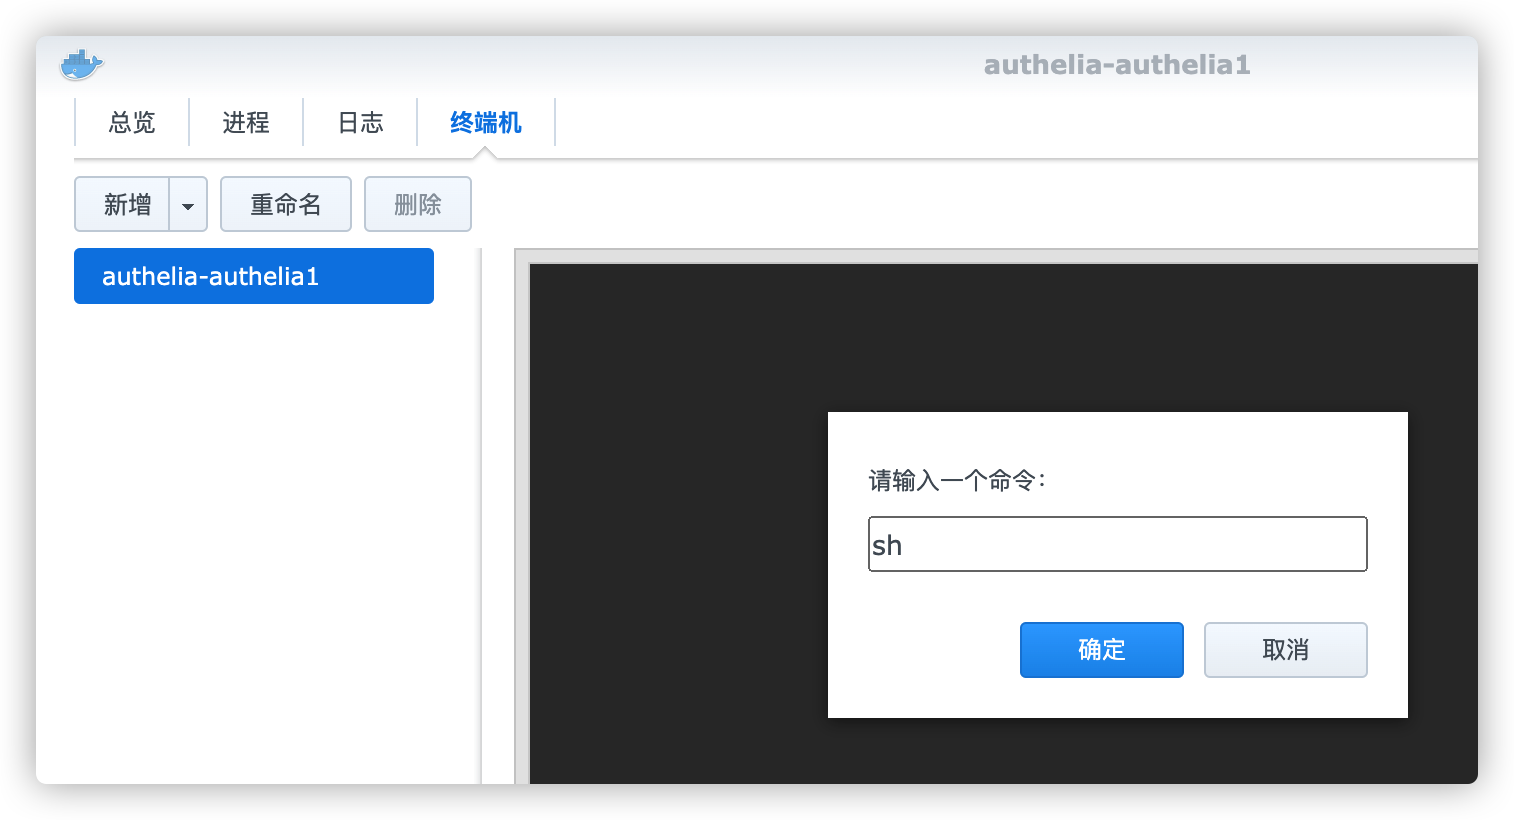Image resolution: width=1514 pixels, height=820 pixels.
Task: Click the authelia-authelia1 window title
Action: (1117, 64)
